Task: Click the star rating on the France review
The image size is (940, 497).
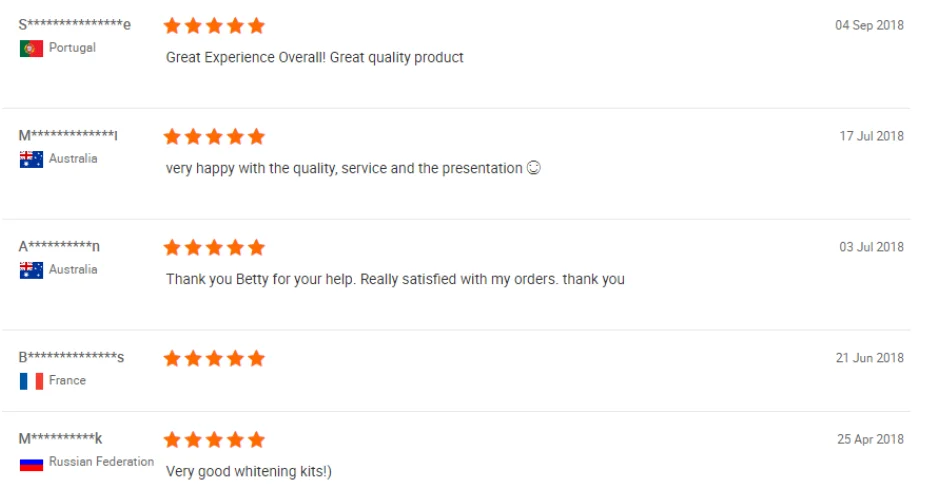Action: pos(214,358)
